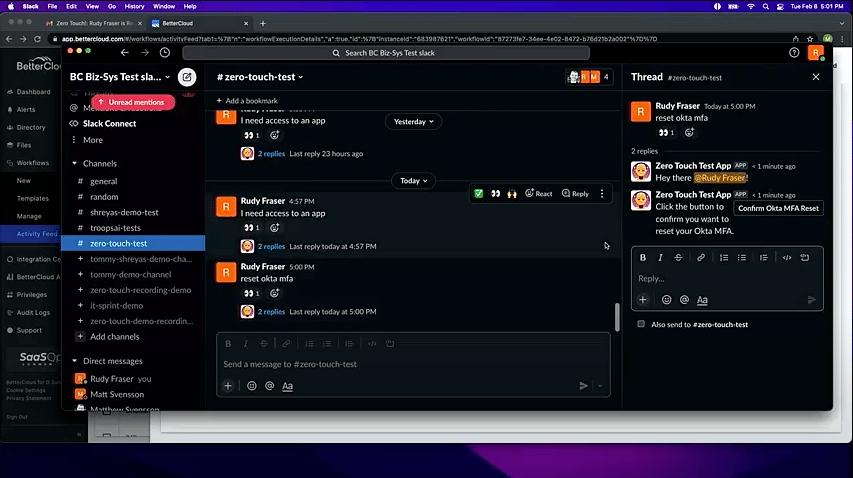The height and width of the screenshot is (478, 853).
Task: Go forward with Slack's forward arrow
Action: (145, 53)
